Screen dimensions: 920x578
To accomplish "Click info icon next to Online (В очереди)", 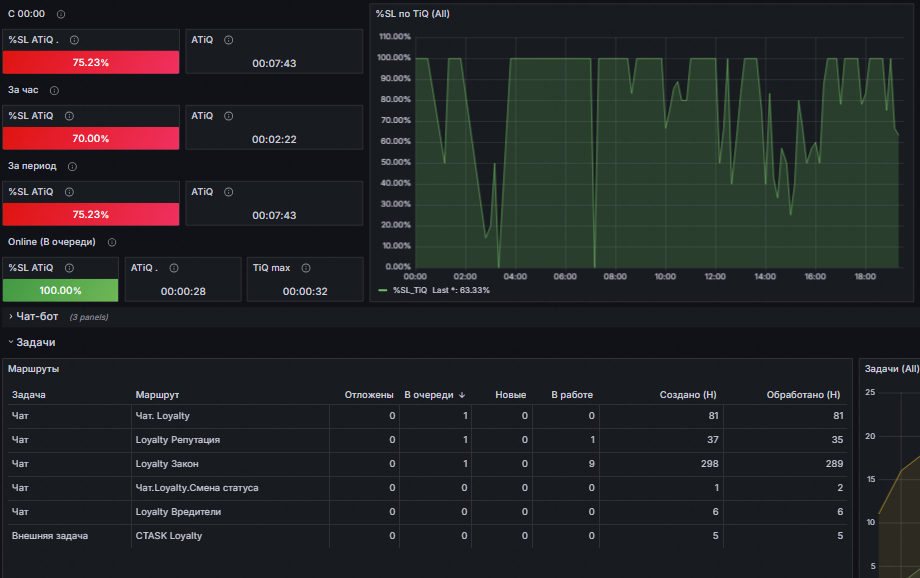I will click(x=111, y=242).
